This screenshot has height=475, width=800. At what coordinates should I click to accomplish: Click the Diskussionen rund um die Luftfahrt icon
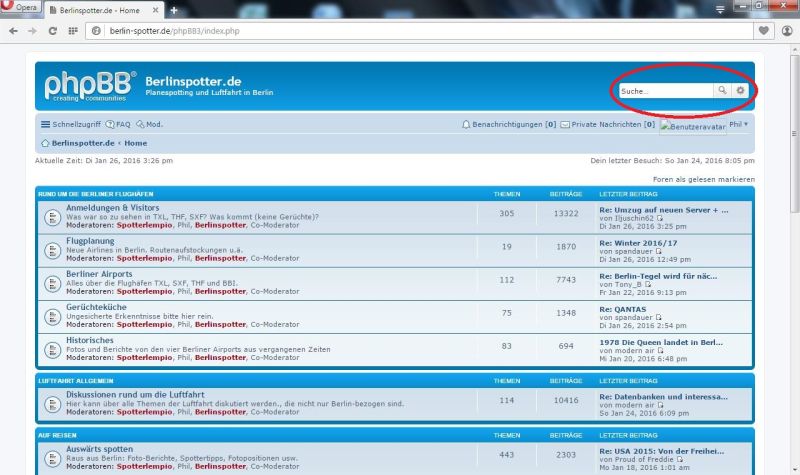click(53, 405)
